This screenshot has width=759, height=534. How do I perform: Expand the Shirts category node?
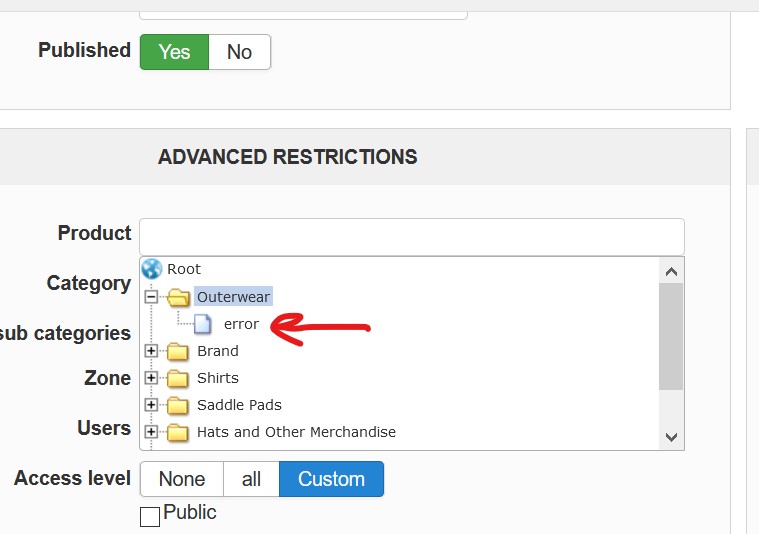(x=151, y=378)
